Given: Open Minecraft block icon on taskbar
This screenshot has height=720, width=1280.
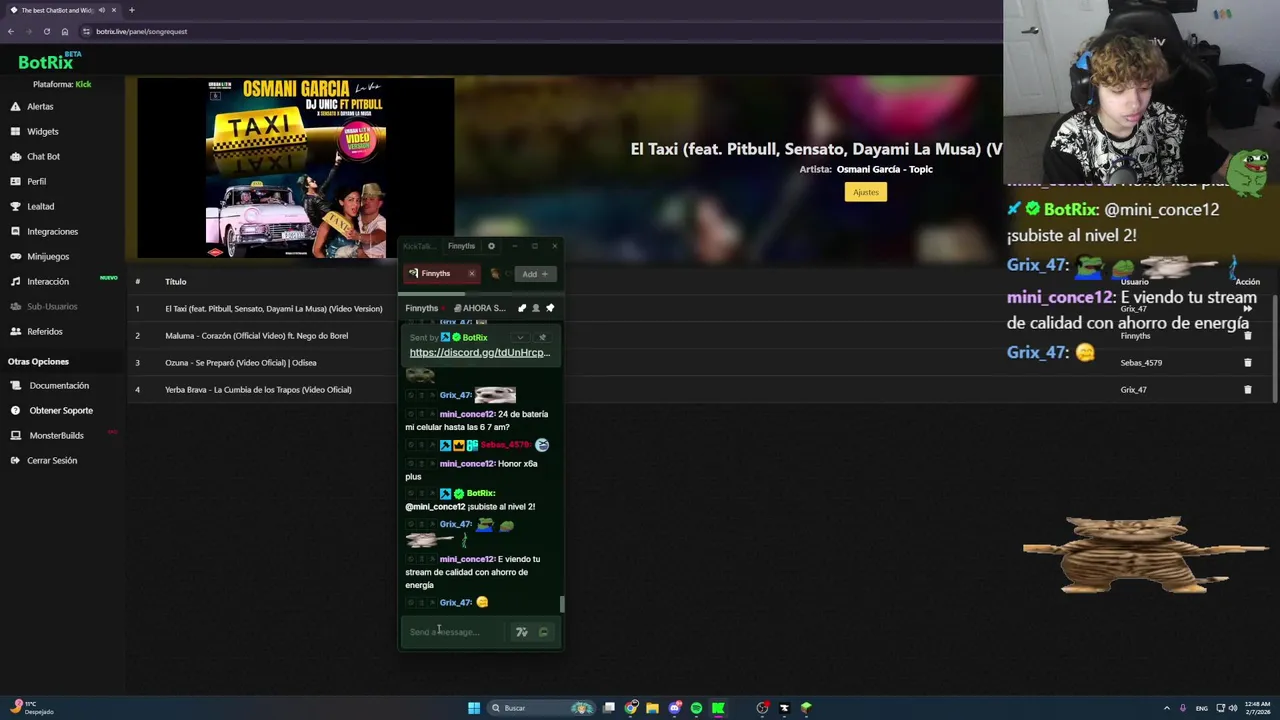Looking at the screenshot, I should click(x=806, y=708).
